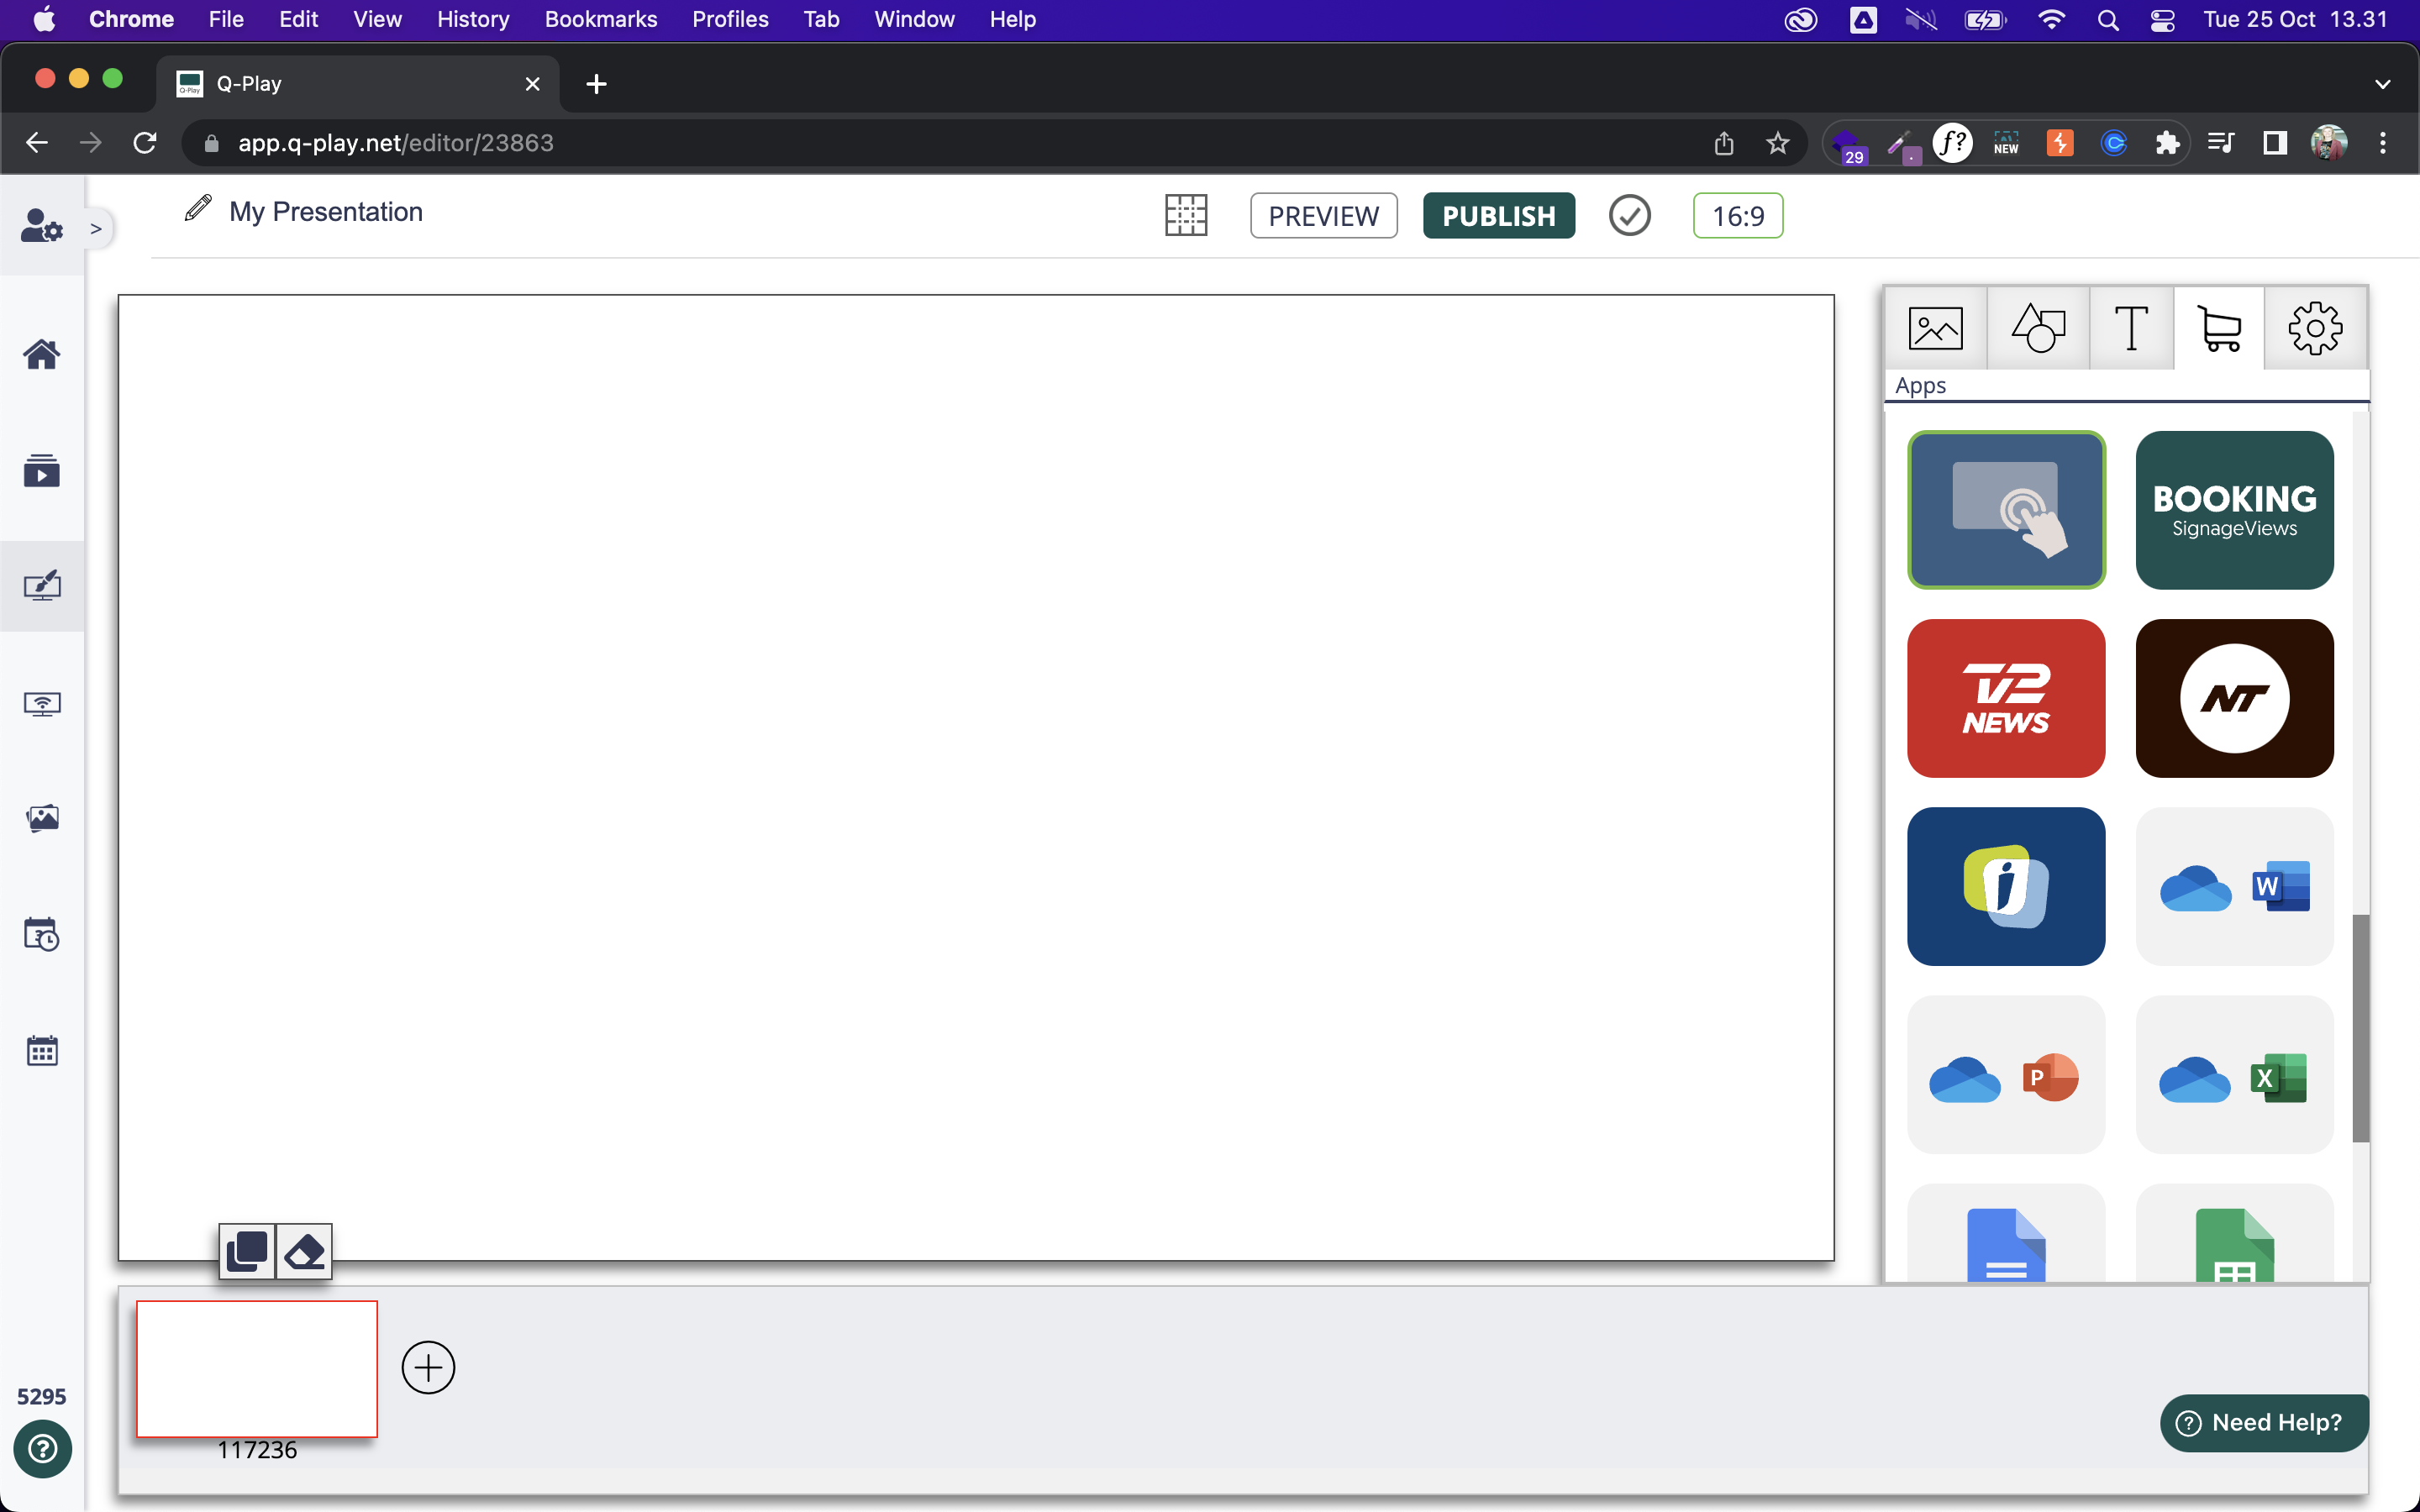Add the Google Docs app

pyautogui.click(x=2006, y=1234)
